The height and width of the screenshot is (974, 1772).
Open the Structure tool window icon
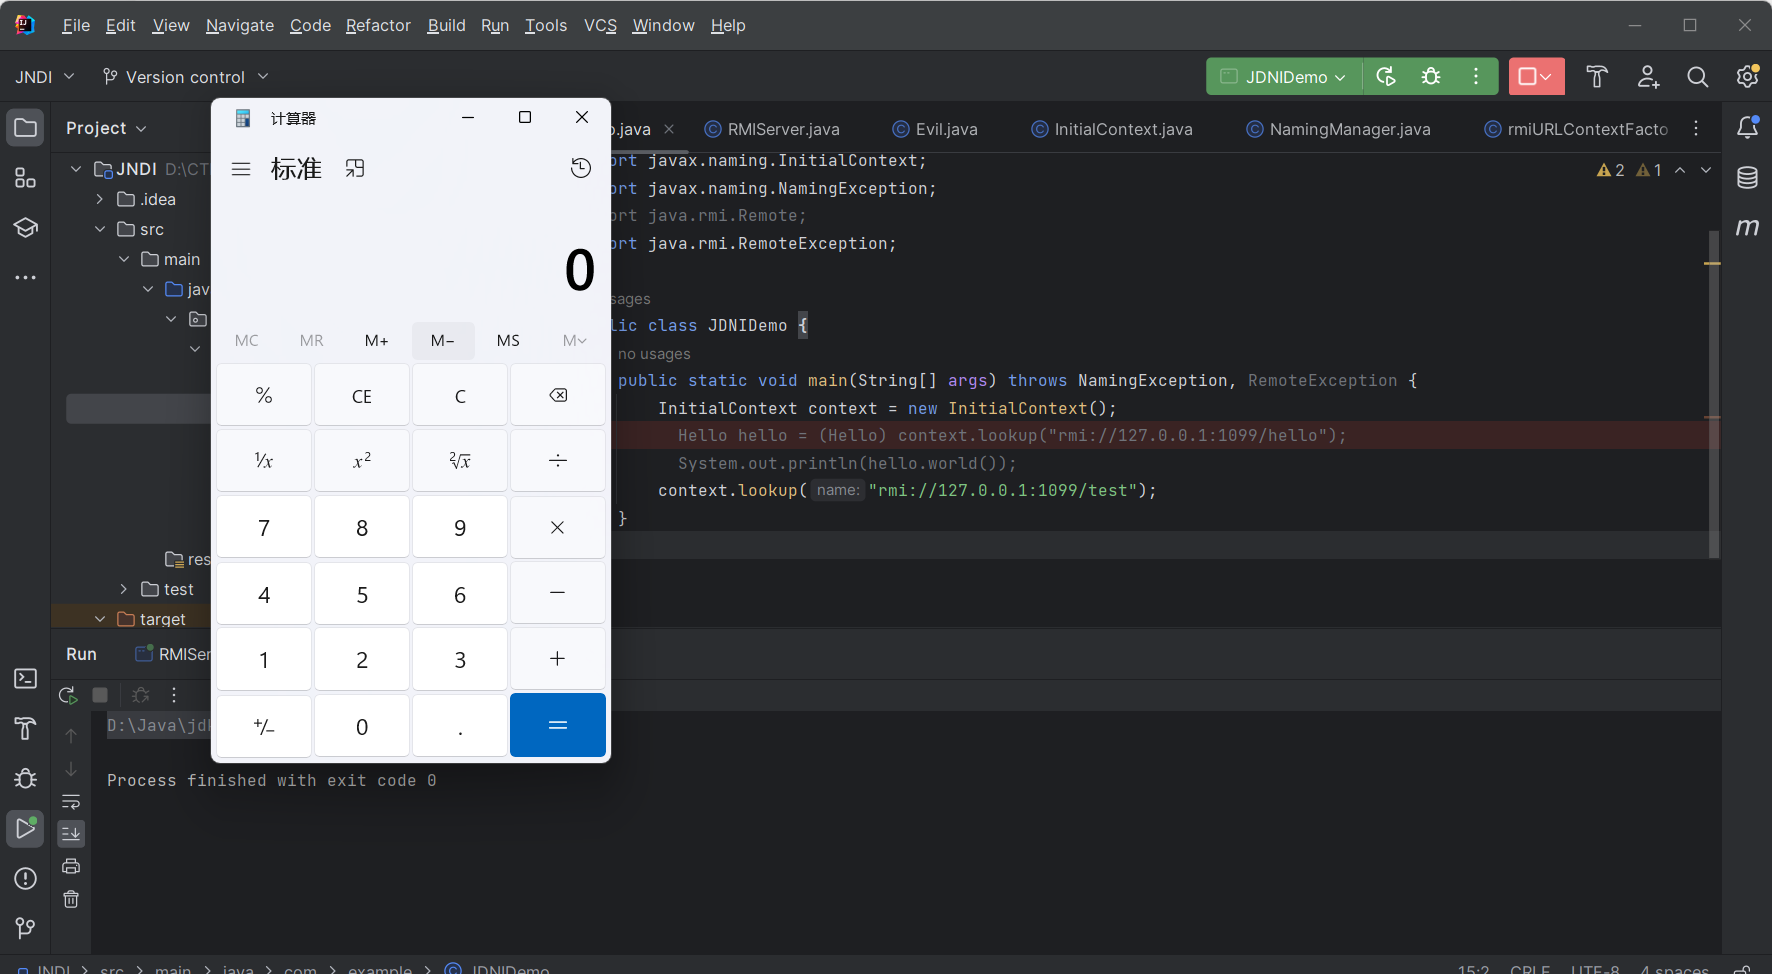26,178
